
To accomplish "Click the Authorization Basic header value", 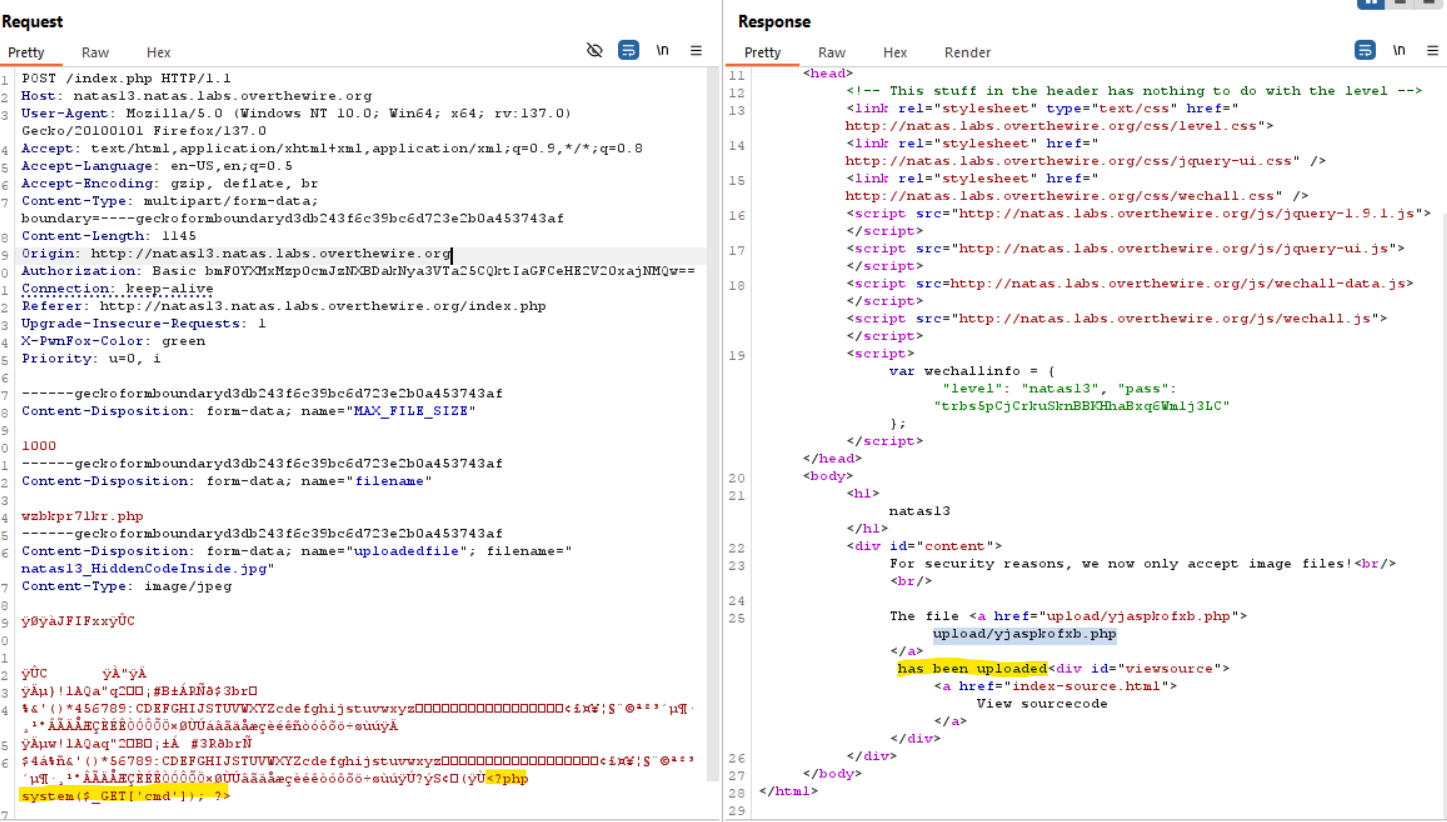I will 423,271.
